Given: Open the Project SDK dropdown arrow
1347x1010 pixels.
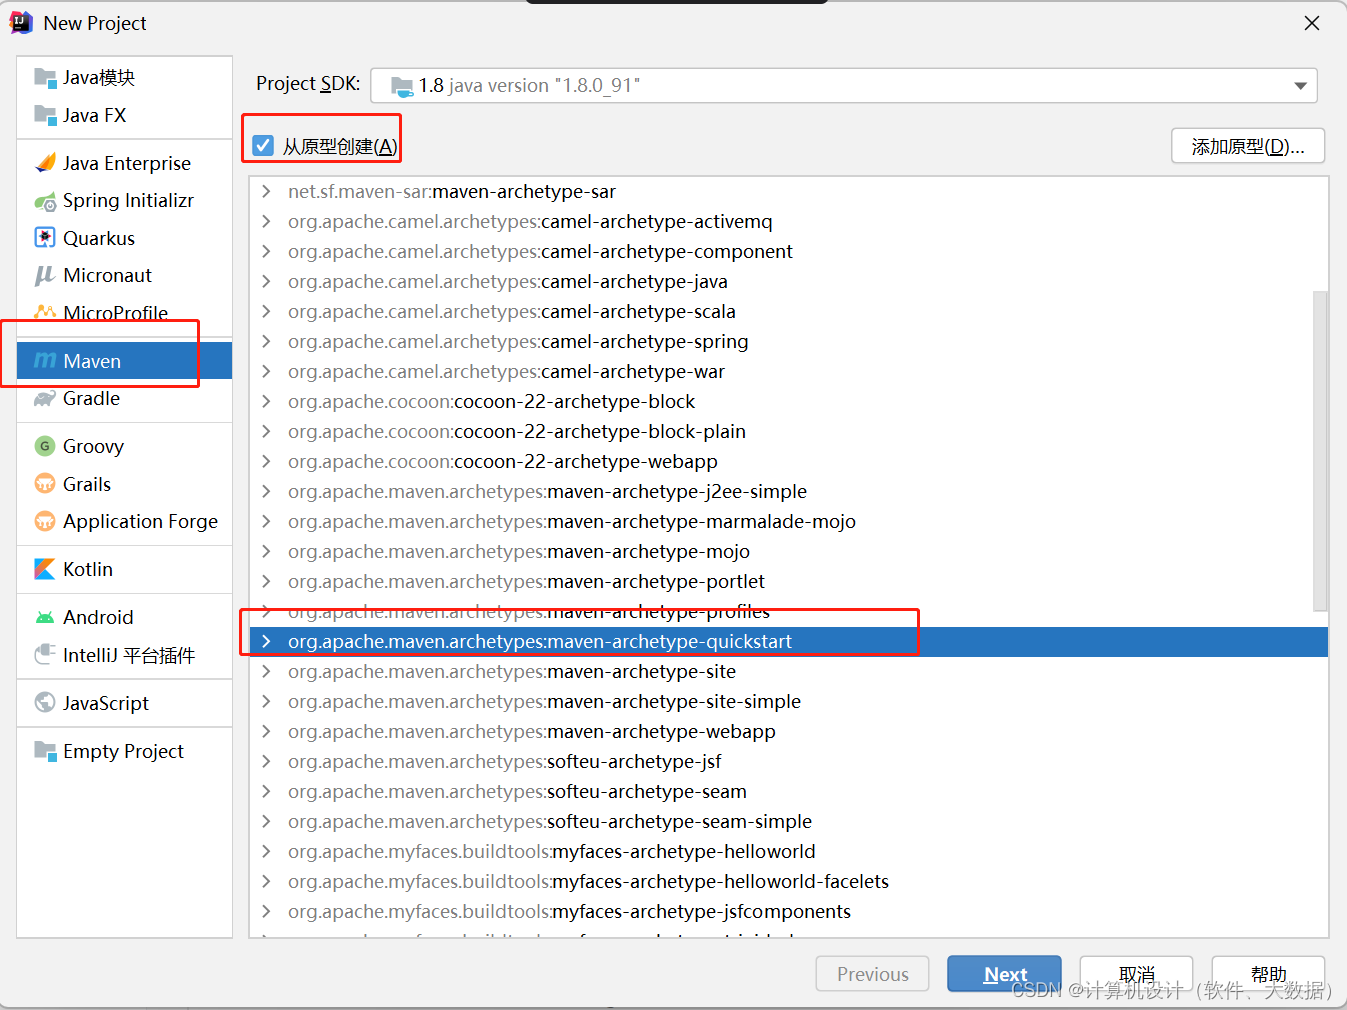Looking at the screenshot, I should coord(1300,86).
